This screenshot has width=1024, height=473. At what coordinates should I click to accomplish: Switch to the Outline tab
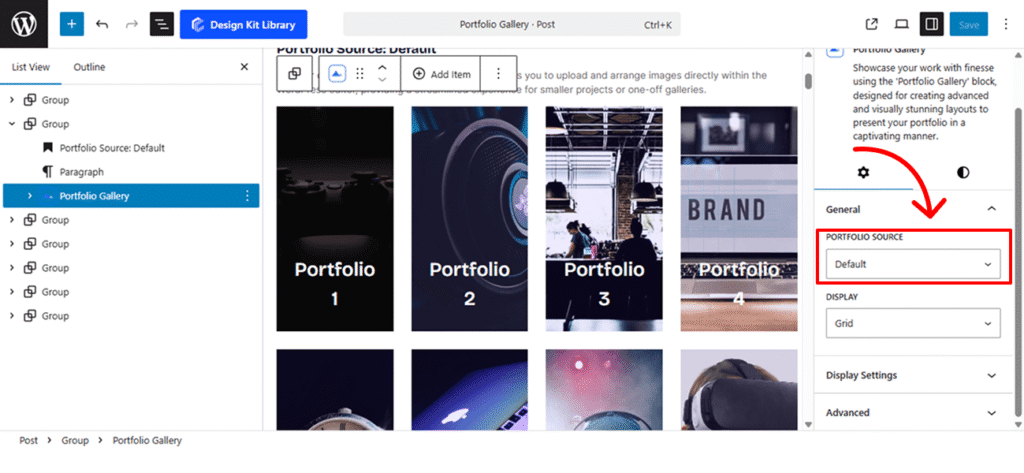(89, 67)
